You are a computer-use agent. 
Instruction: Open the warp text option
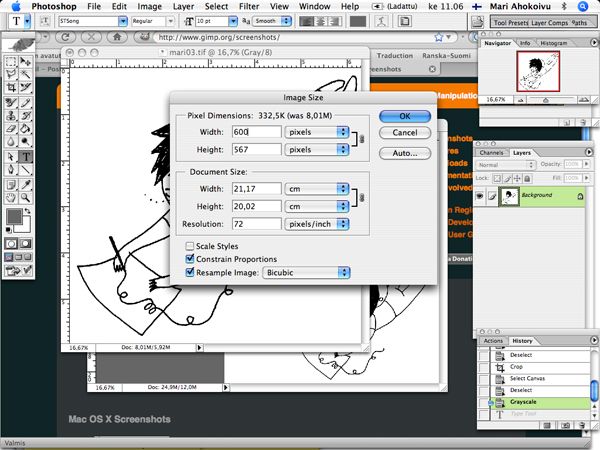tap(381, 21)
